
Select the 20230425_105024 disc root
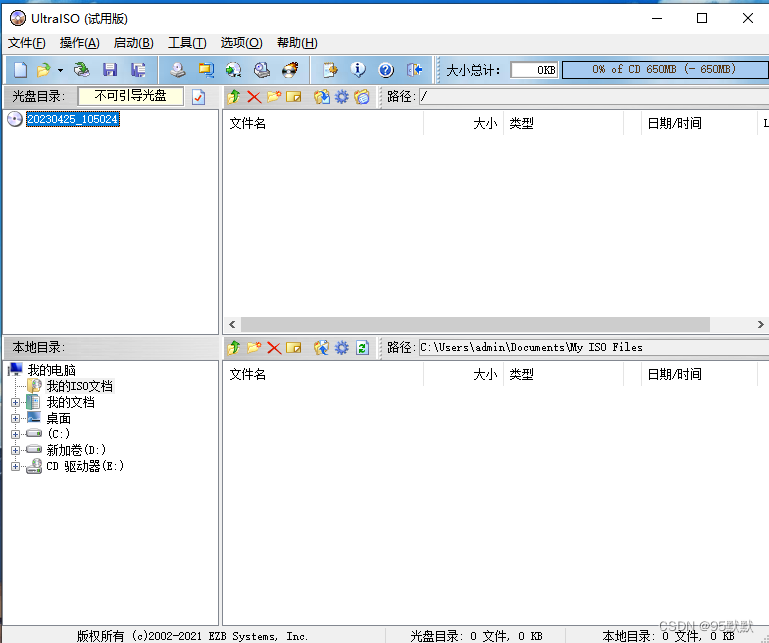tap(73, 119)
